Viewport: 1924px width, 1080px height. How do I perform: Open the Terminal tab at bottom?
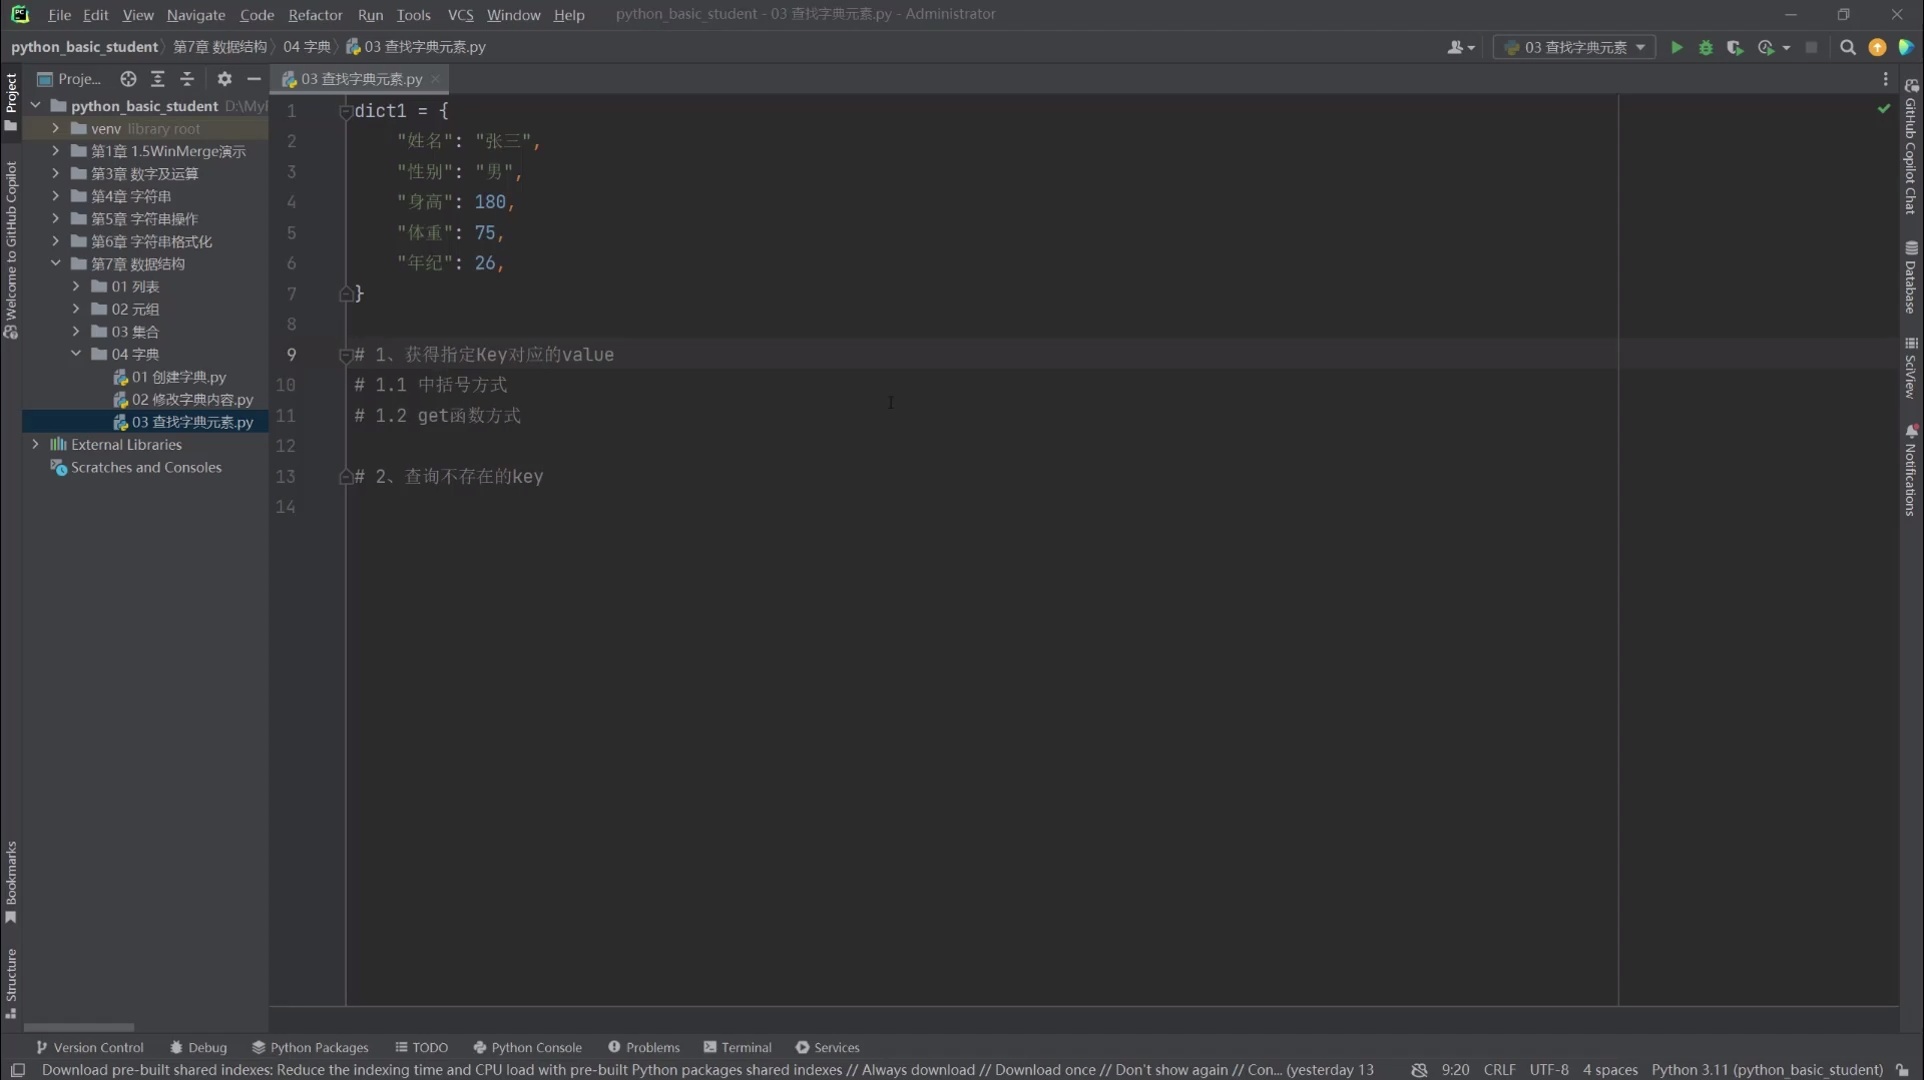(738, 1047)
